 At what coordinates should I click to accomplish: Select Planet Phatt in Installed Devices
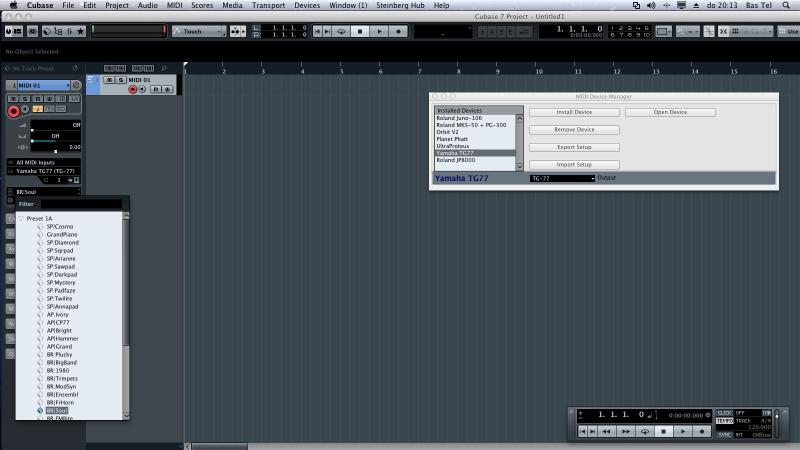(x=452, y=139)
